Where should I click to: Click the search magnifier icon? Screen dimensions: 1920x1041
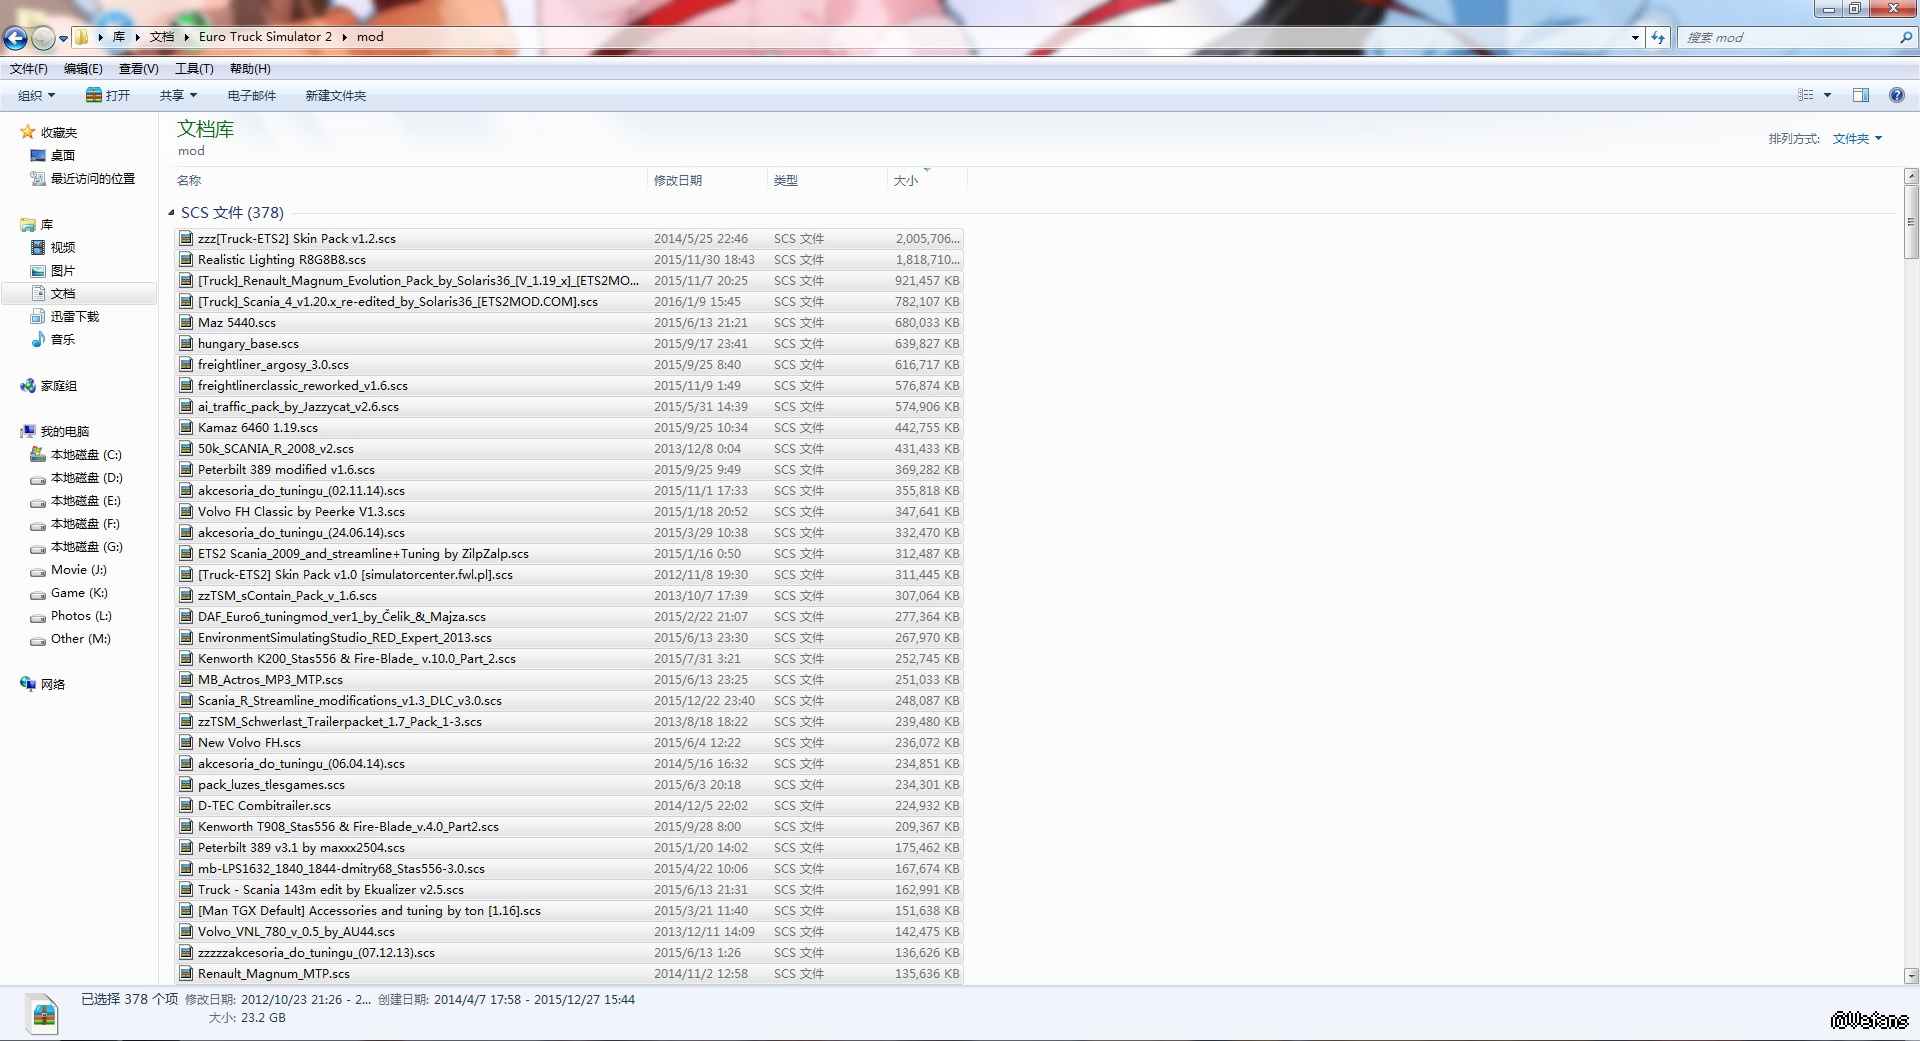[x=1905, y=37]
